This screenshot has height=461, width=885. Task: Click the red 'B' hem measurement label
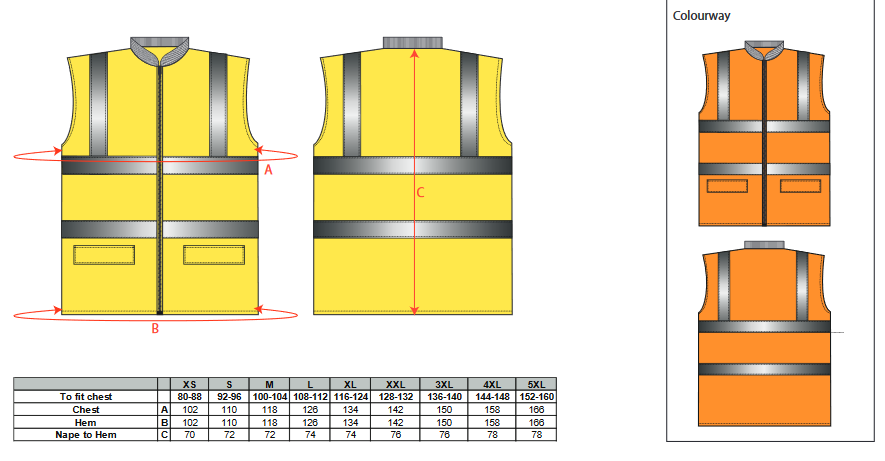(155, 328)
